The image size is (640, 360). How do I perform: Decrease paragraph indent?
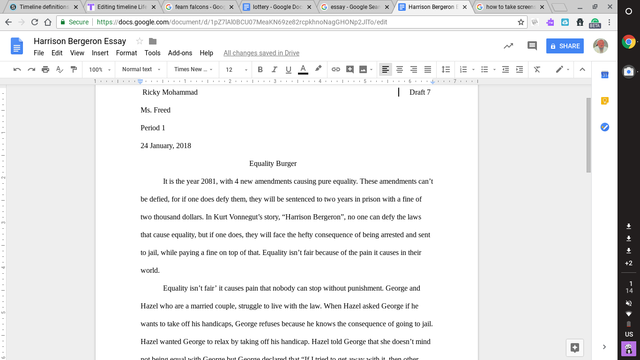point(505,70)
